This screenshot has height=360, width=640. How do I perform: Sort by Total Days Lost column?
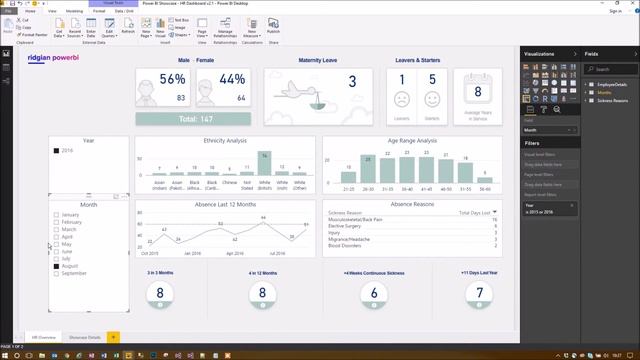[474, 213]
